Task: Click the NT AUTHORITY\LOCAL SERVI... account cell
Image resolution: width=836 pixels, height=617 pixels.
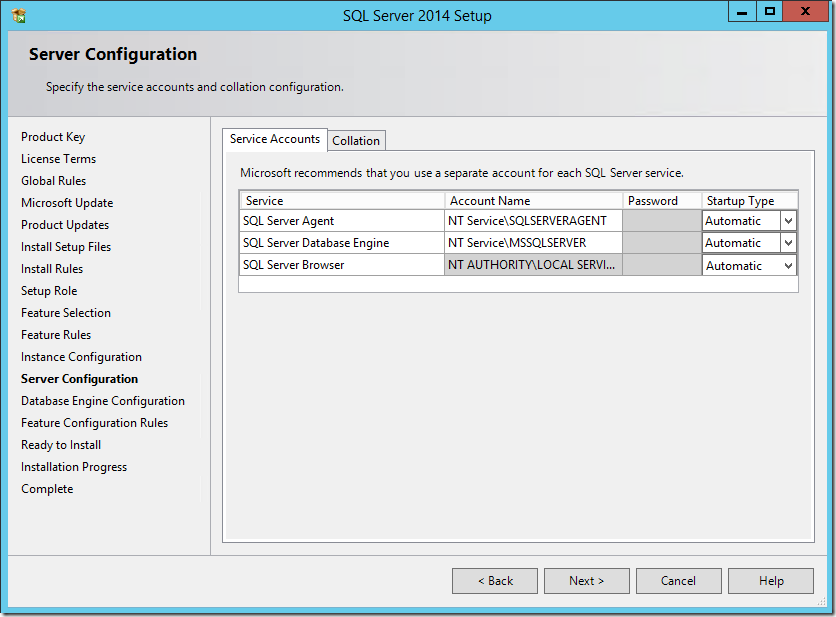Action: coord(533,265)
